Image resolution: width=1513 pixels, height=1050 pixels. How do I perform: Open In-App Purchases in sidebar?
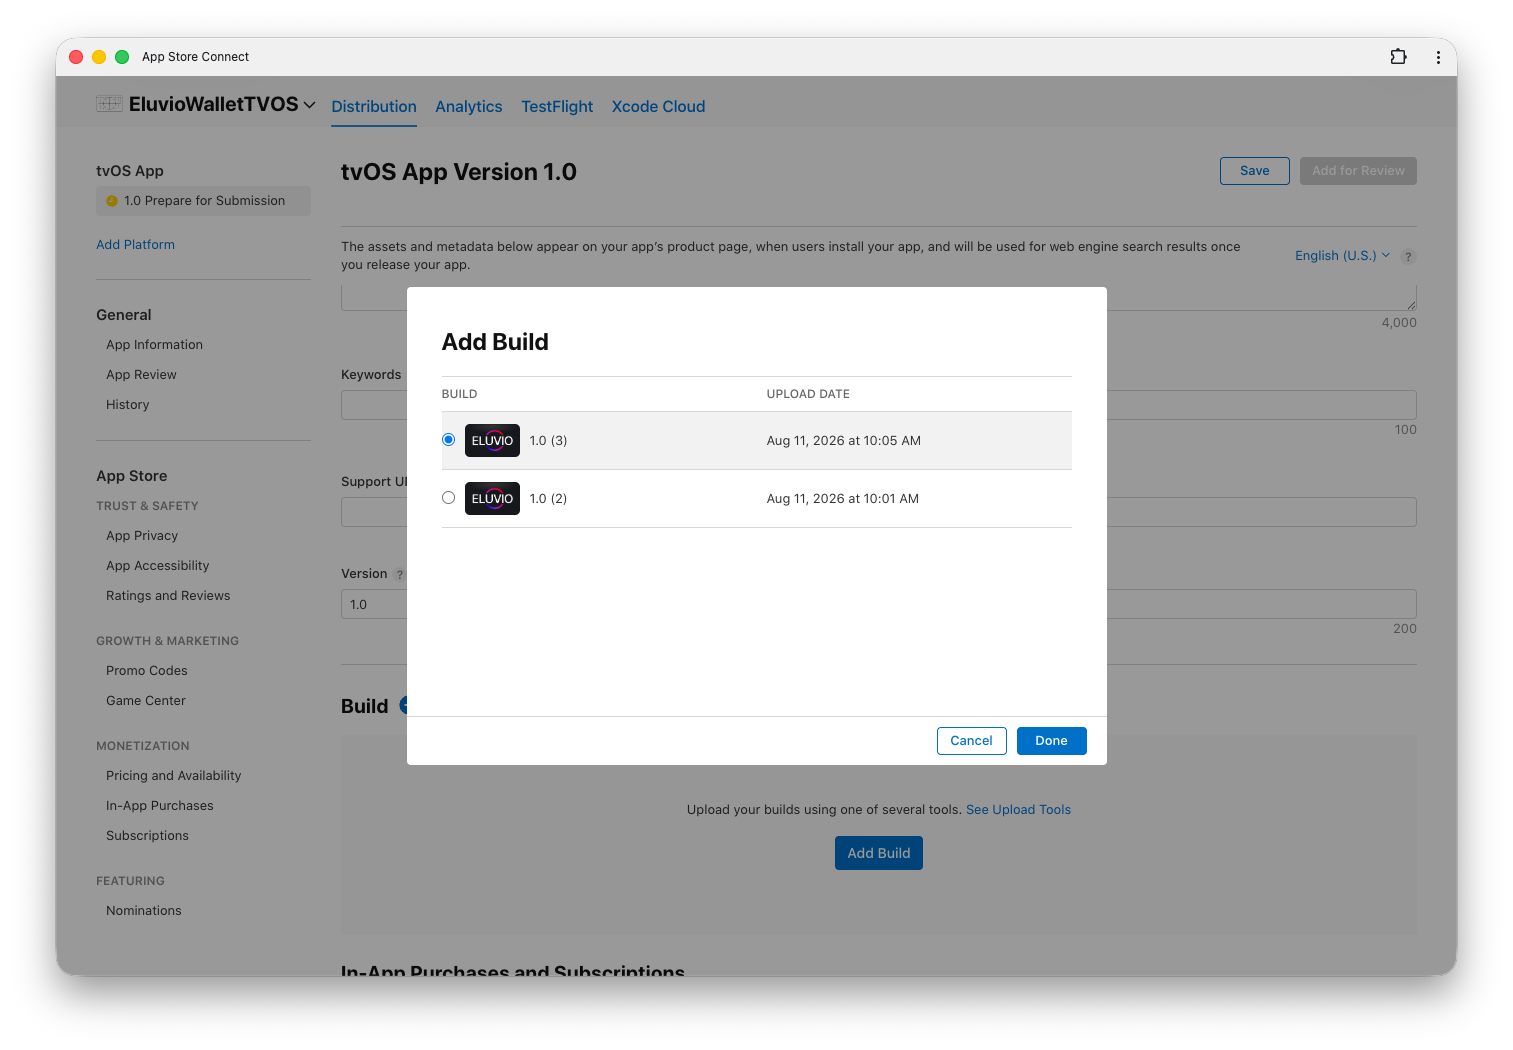[x=160, y=806]
